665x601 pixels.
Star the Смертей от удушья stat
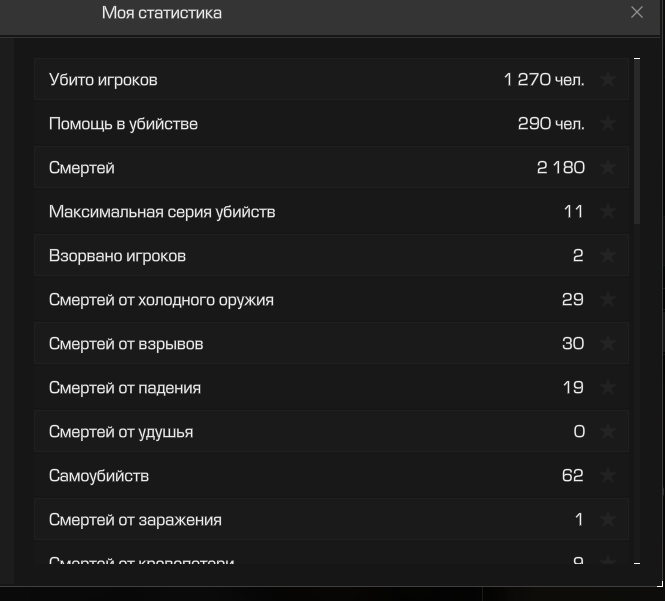click(608, 431)
